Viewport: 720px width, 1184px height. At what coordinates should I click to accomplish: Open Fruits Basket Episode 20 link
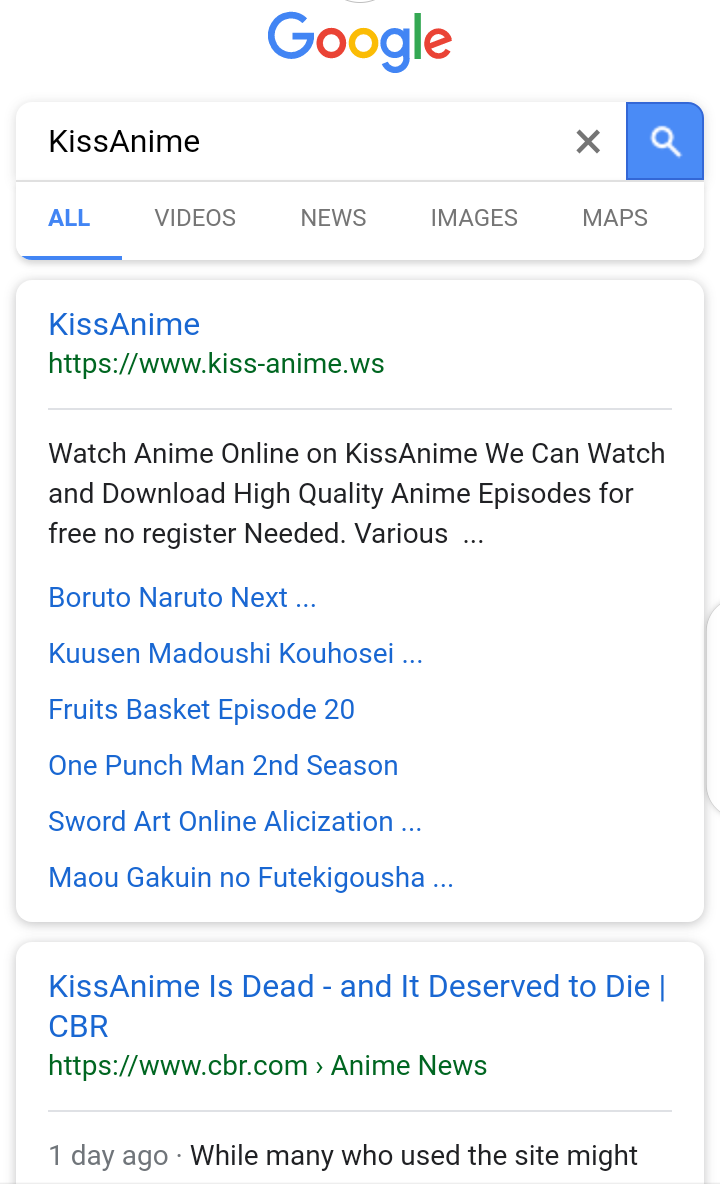click(x=201, y=710)
